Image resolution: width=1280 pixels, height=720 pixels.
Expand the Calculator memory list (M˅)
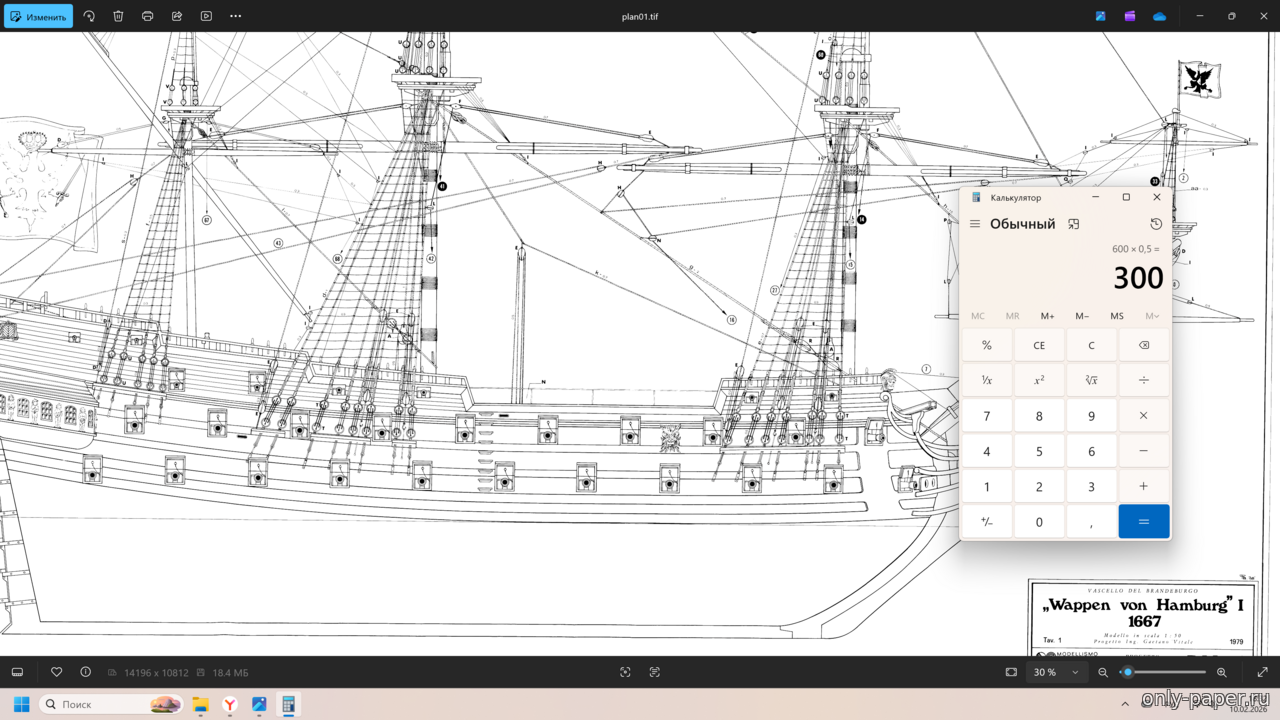(x=1152, y=316)
